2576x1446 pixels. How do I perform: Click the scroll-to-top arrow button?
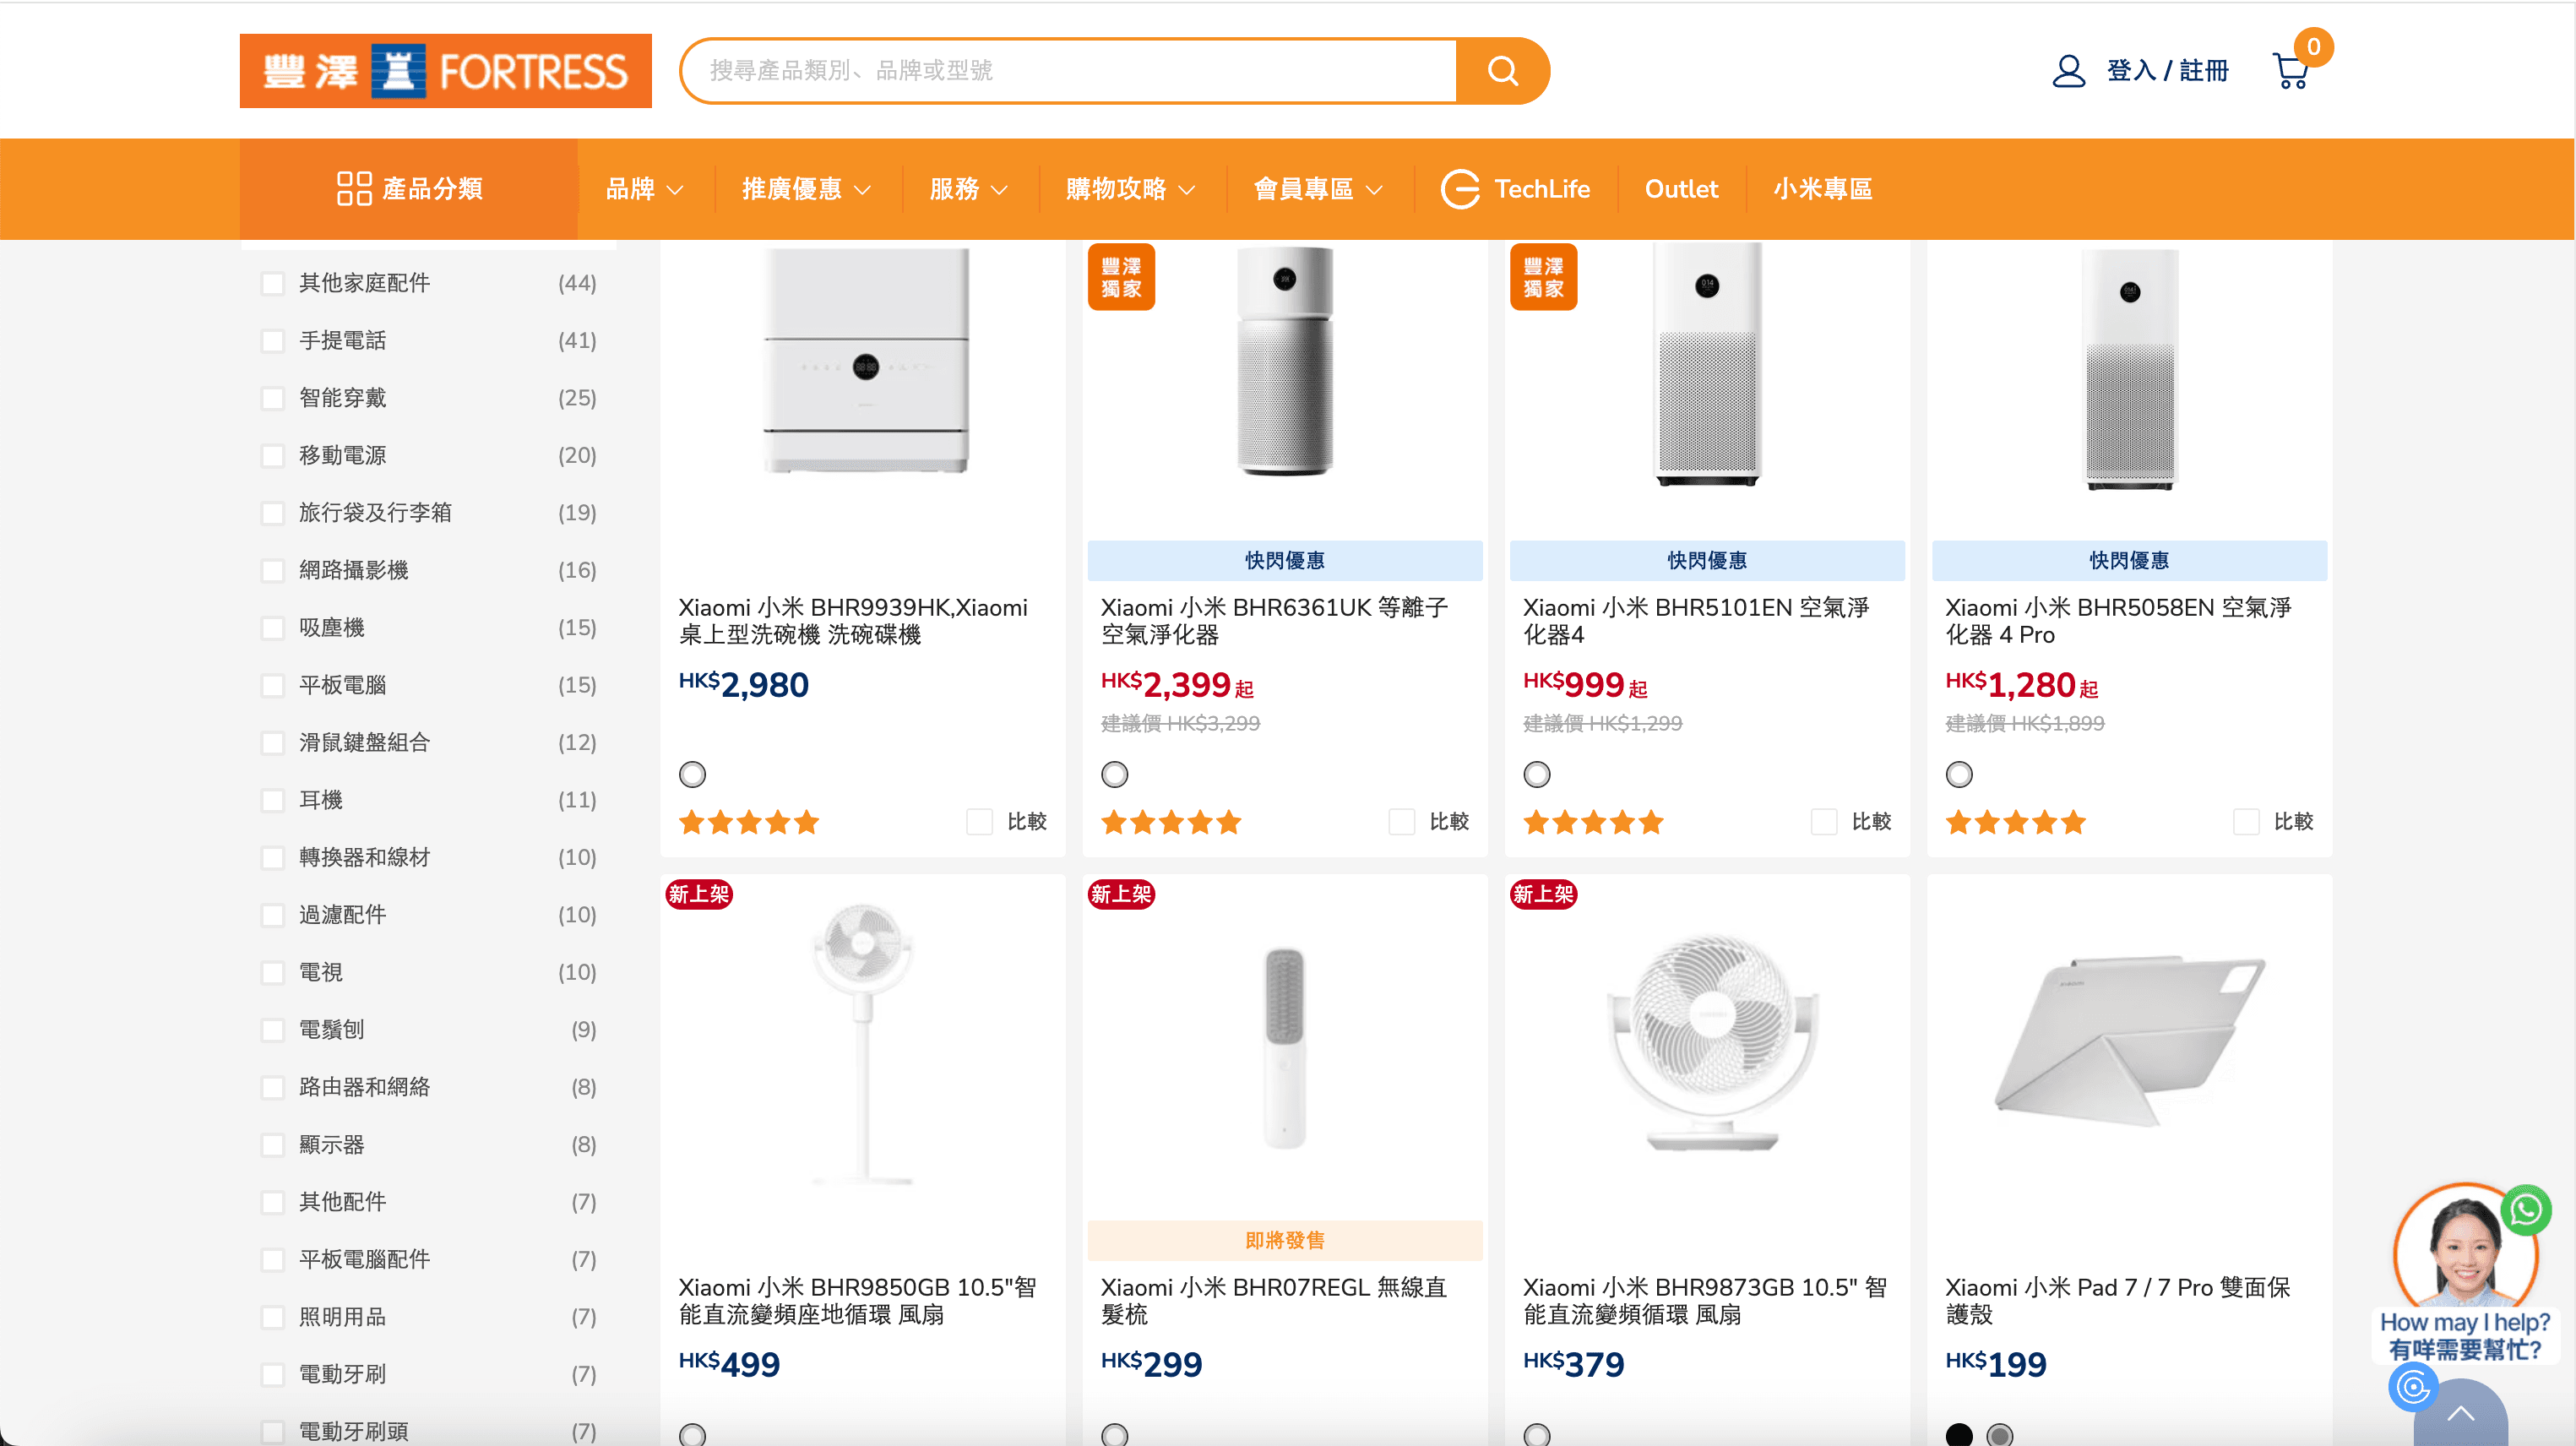coord(2460,1414)
